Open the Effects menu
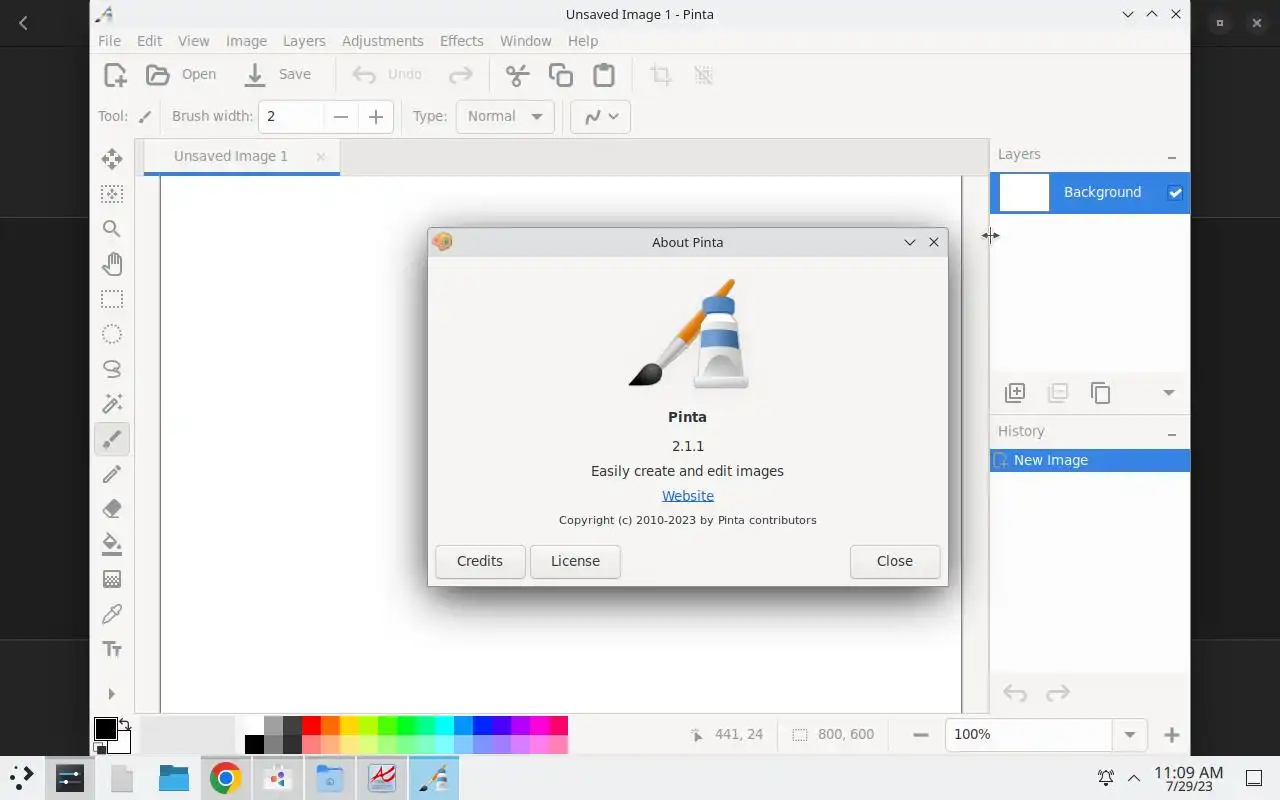Screen dimensions: 1280x800 click(x=461, y=41)
